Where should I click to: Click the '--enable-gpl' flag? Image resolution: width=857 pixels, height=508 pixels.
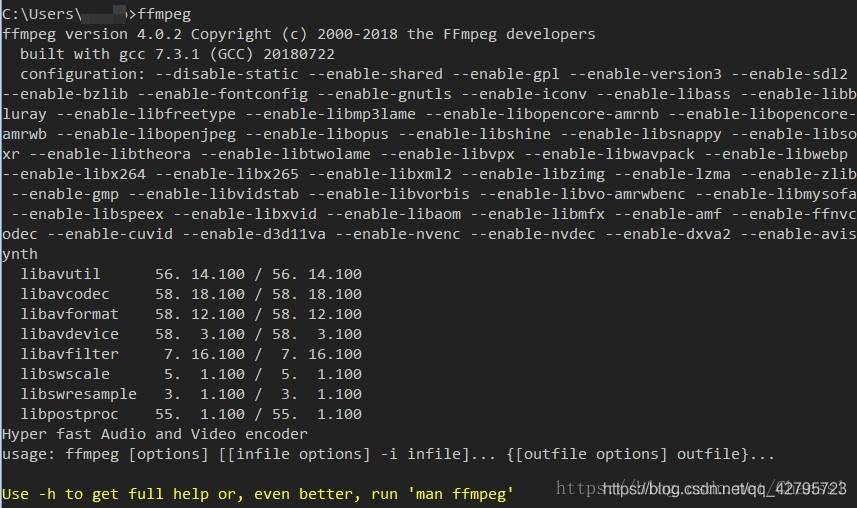(506, 74)
